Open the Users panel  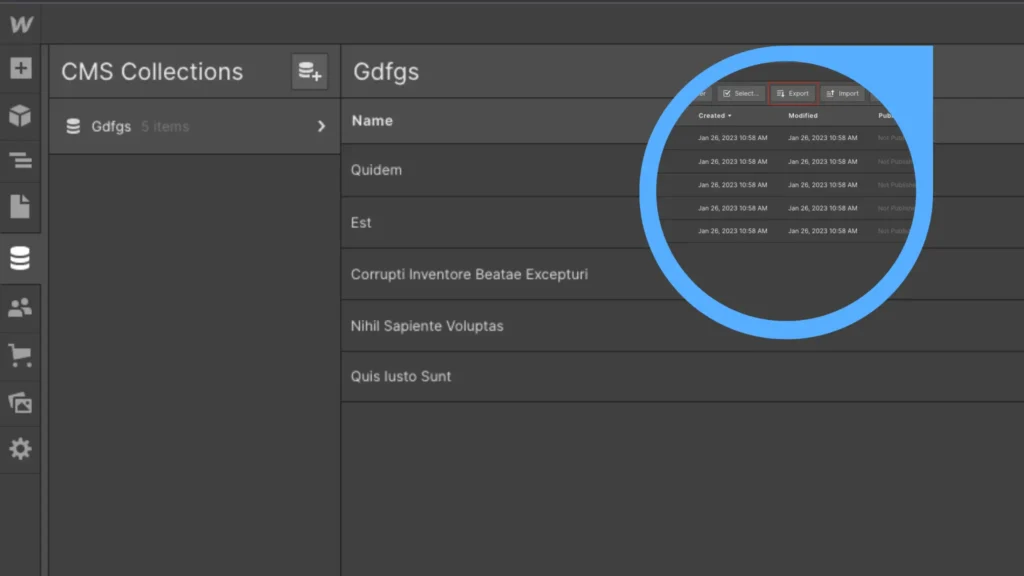coord(20,307)
